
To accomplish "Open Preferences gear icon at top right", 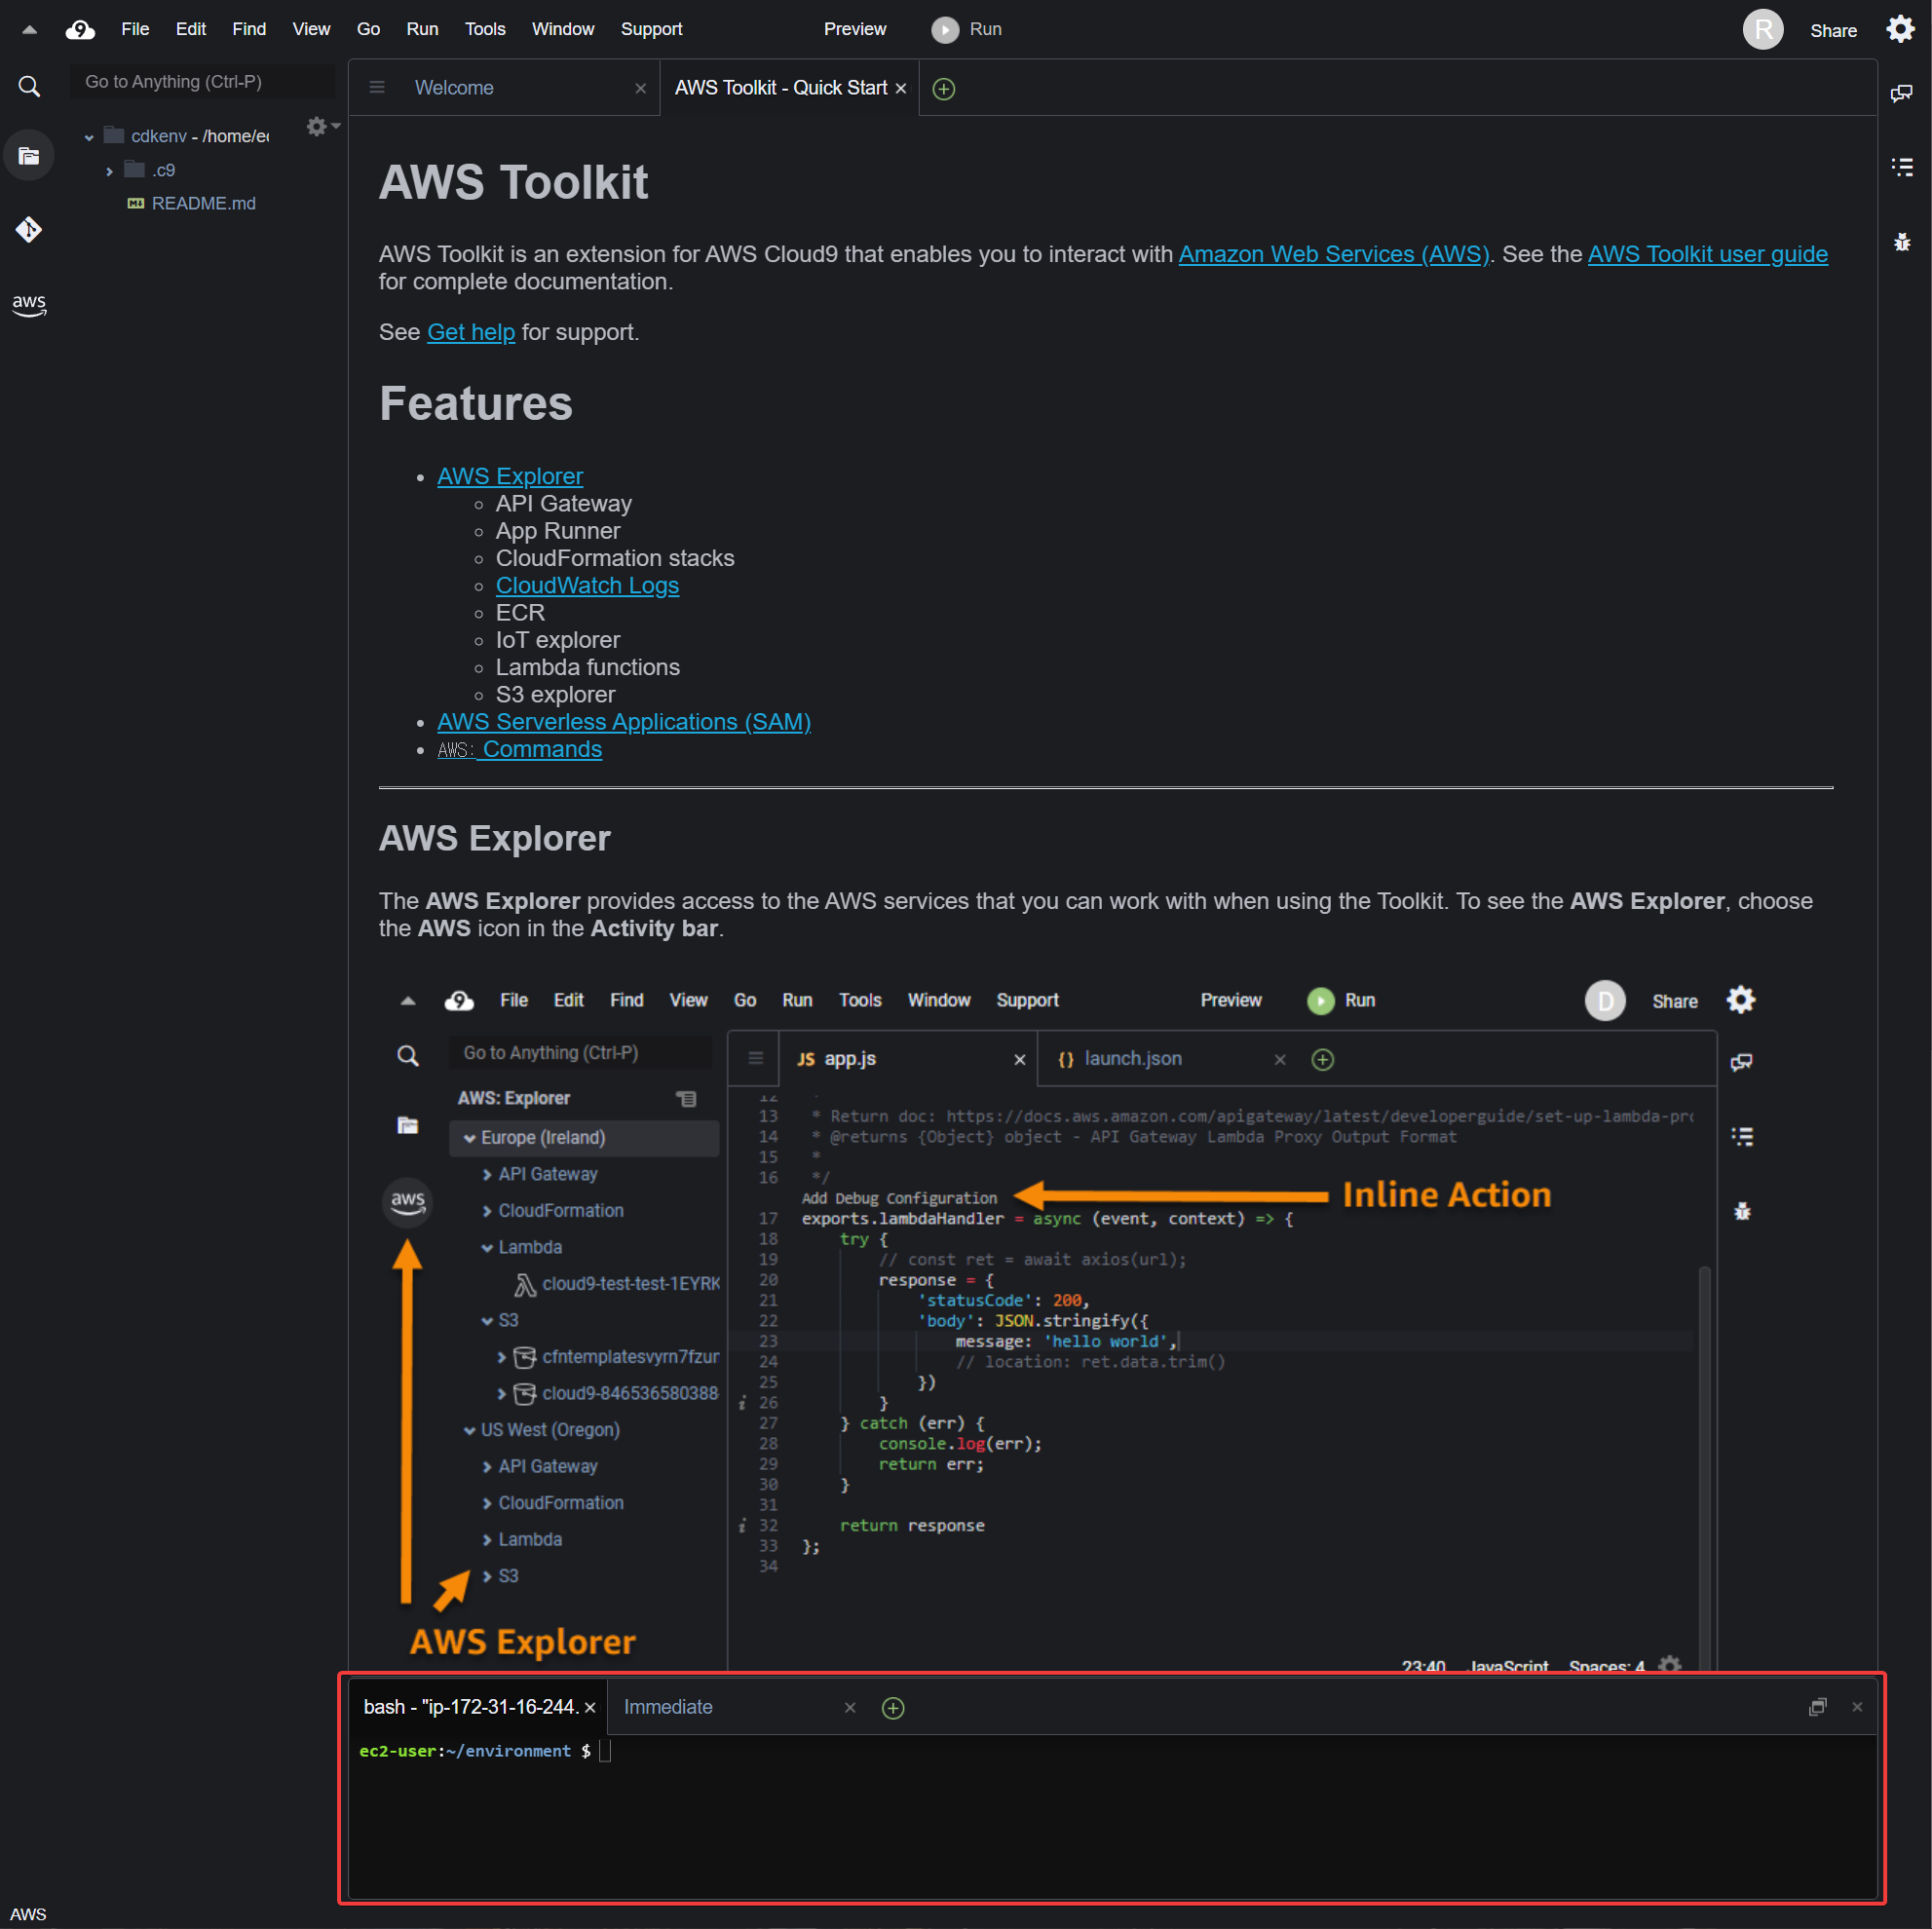I will (1900, 29).
